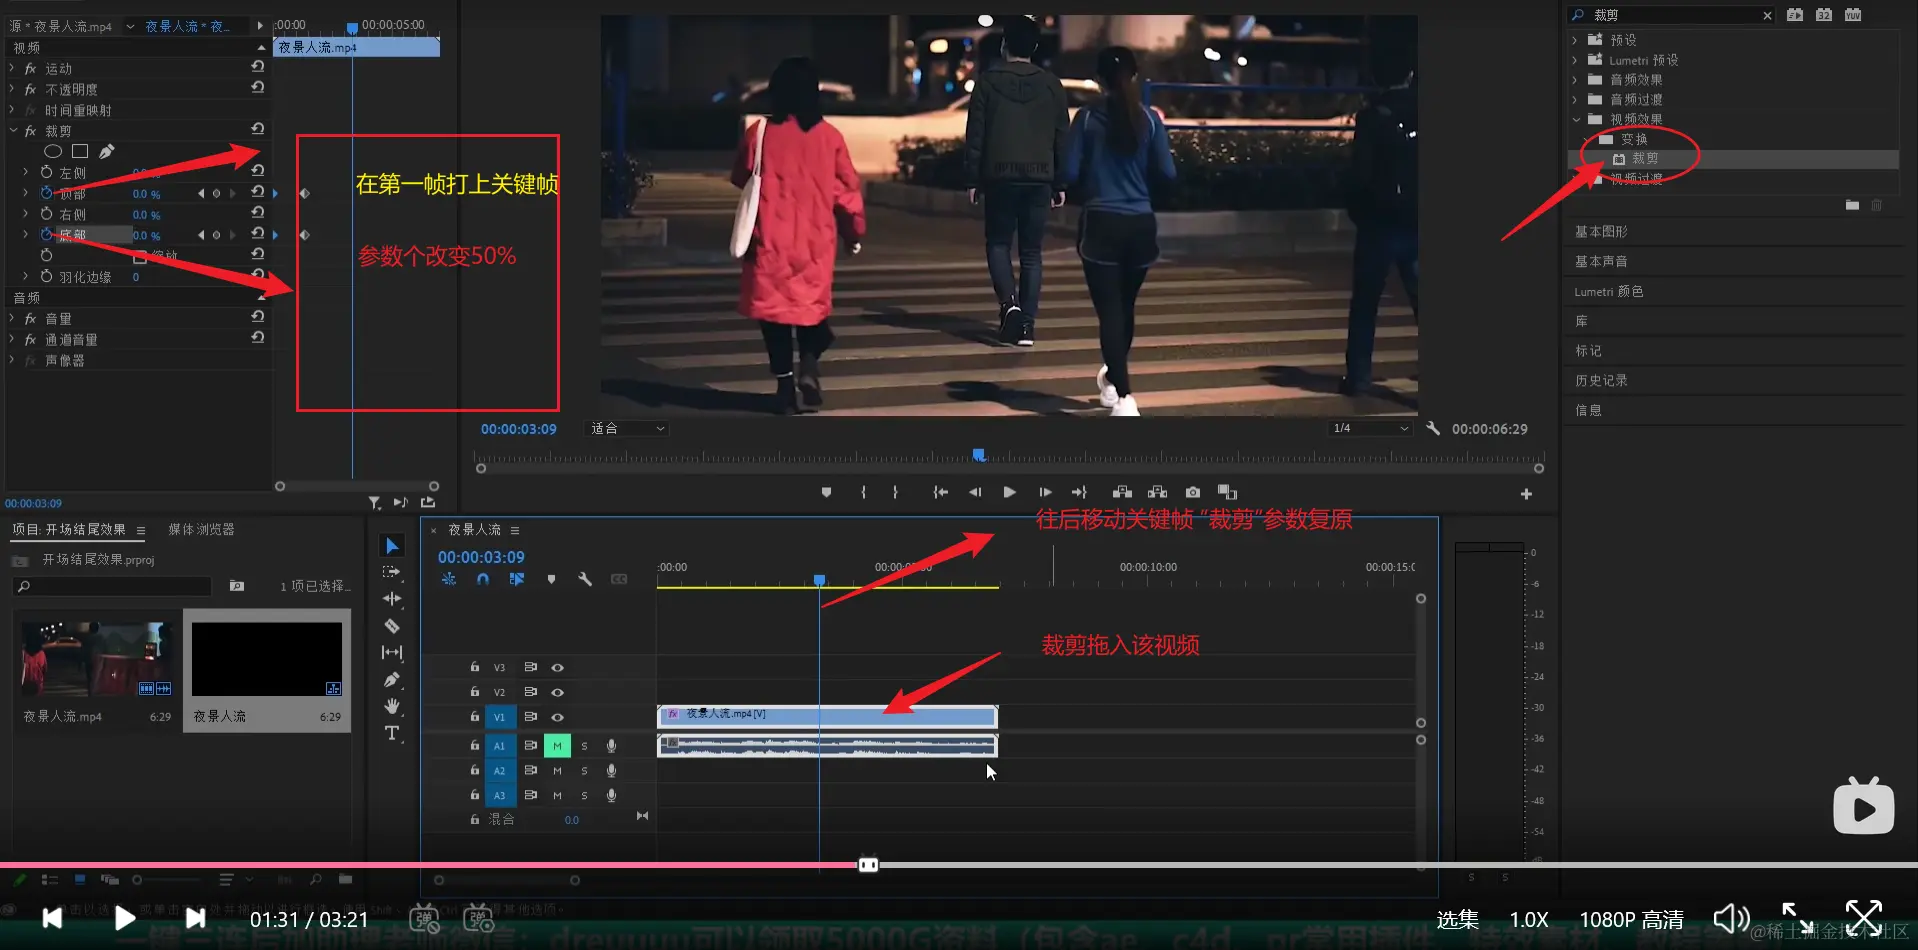
Task: Open the 基本图形 panel
Action: [1601, 232]
